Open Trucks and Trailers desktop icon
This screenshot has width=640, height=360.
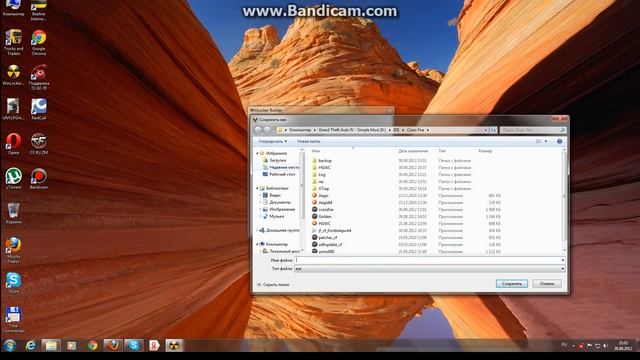point(13,42)
